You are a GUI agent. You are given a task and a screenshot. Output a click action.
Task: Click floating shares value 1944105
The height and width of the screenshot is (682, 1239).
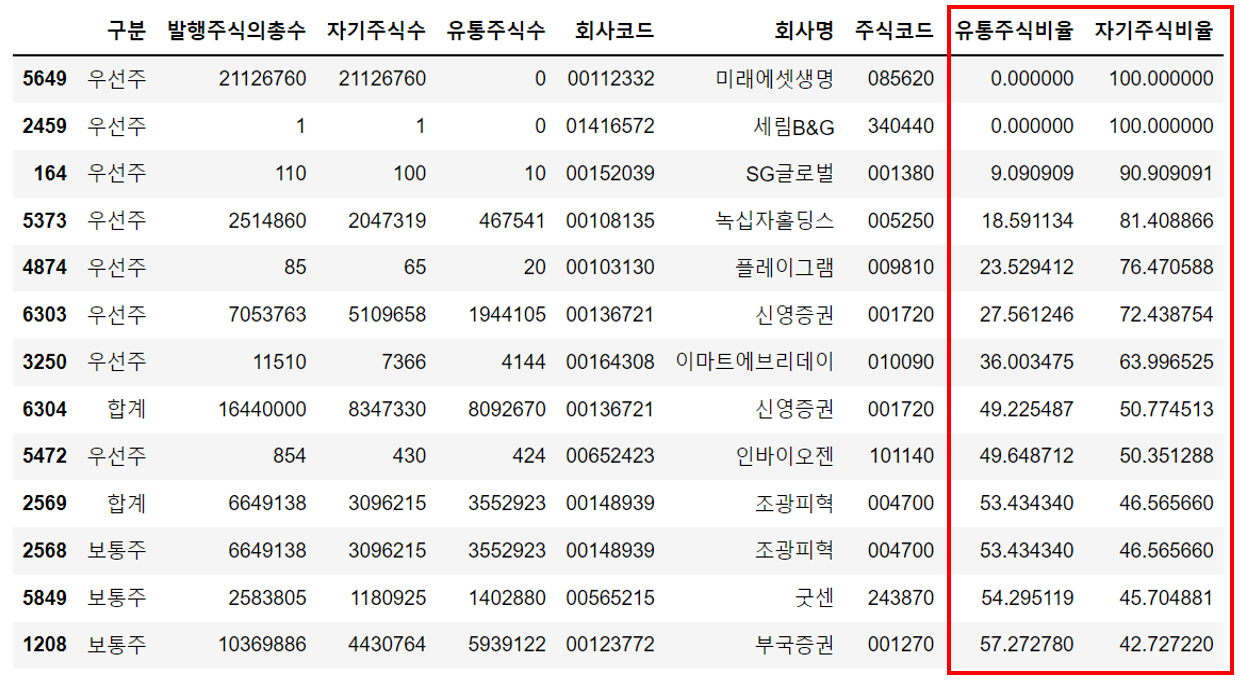(507, 314)
